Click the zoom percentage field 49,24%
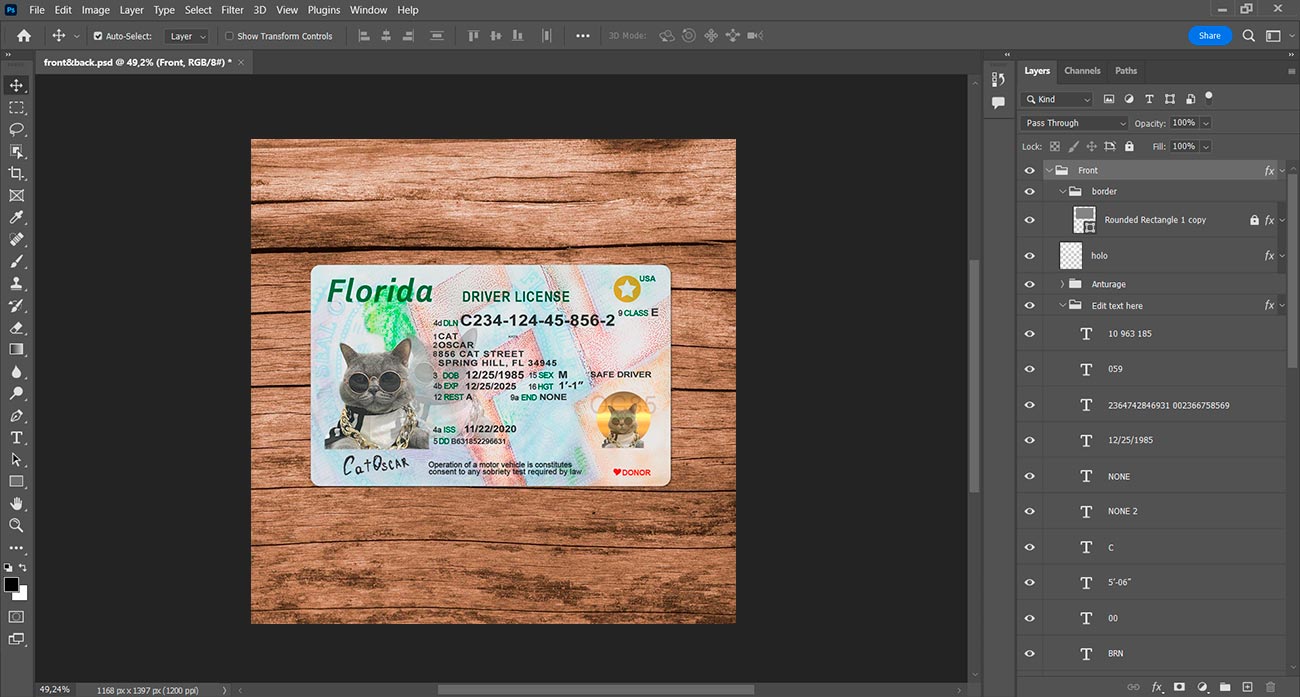The height and width of the screenshot is (697, 1300). 55,690
